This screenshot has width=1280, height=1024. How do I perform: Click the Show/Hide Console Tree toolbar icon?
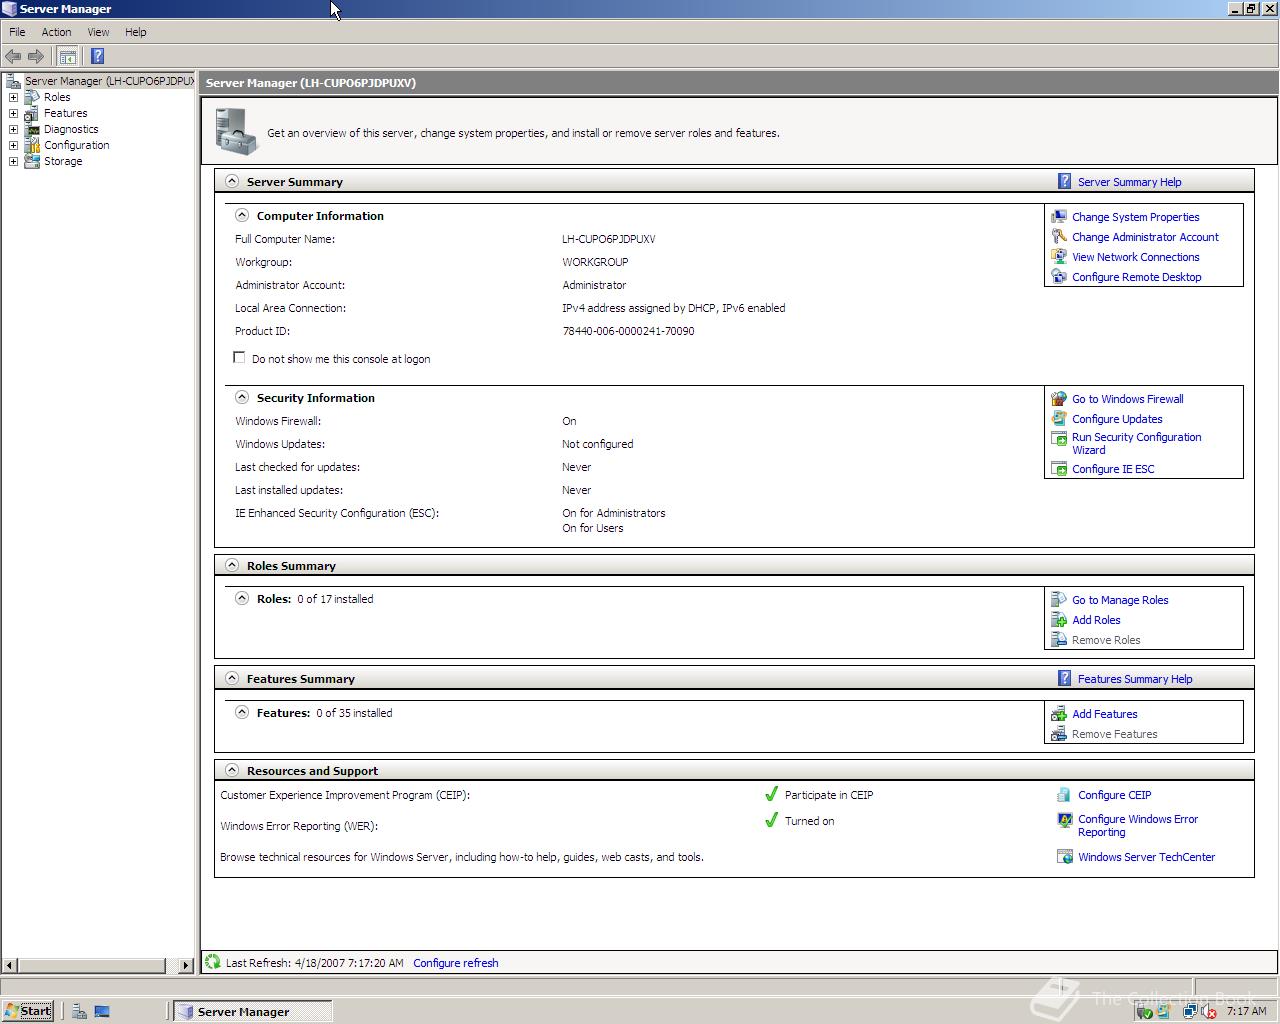point(67,56)
